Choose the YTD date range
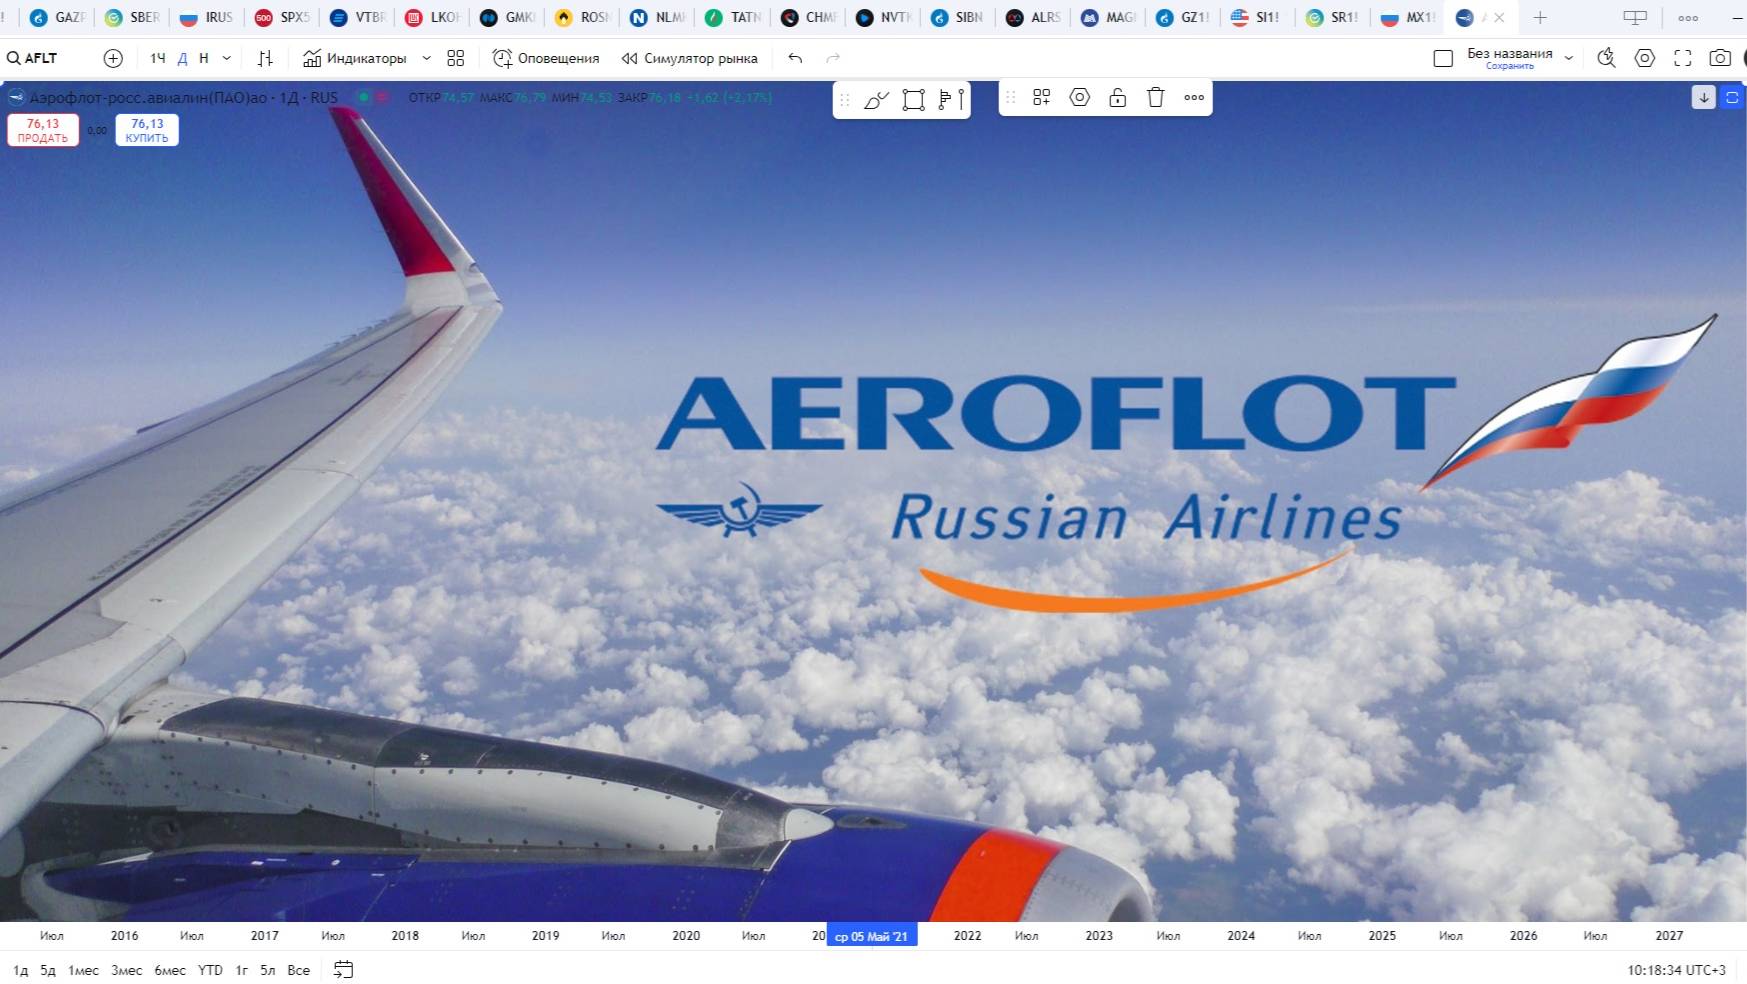 point(210,970)
